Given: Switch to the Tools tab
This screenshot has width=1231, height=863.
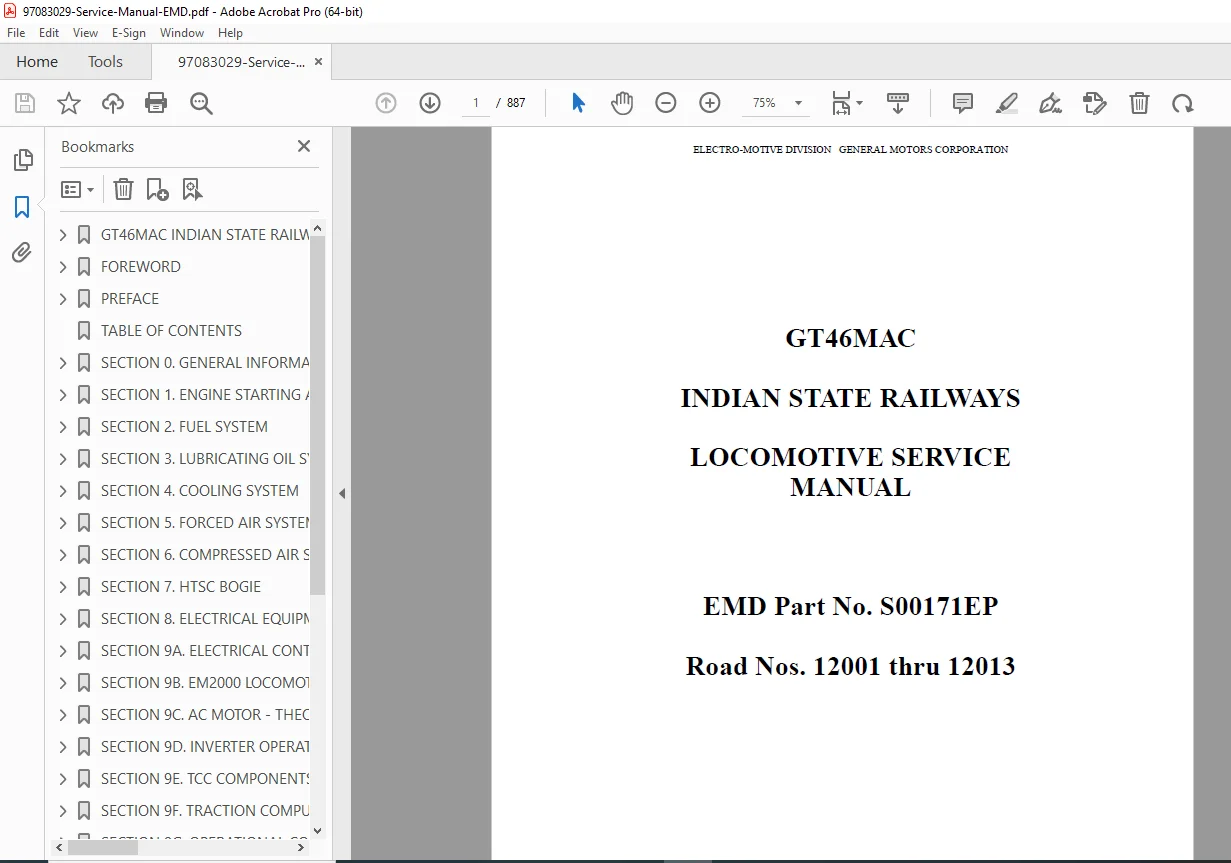Looking at the screenshot, I should (105, 62).
